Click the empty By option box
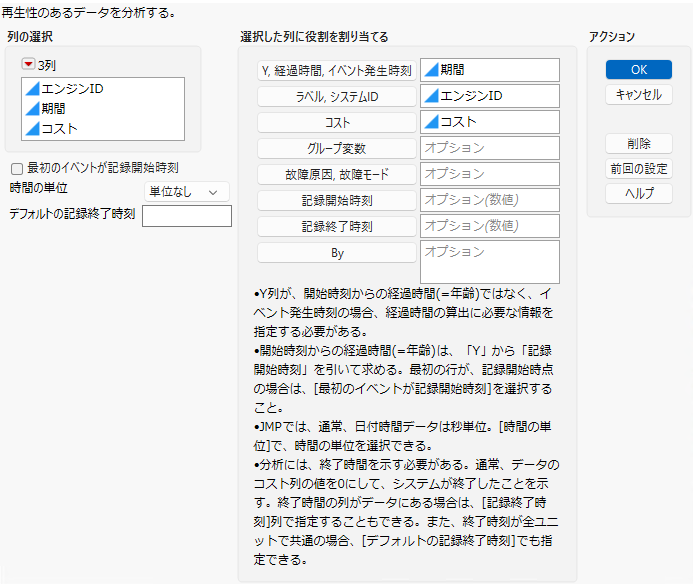 490,262
